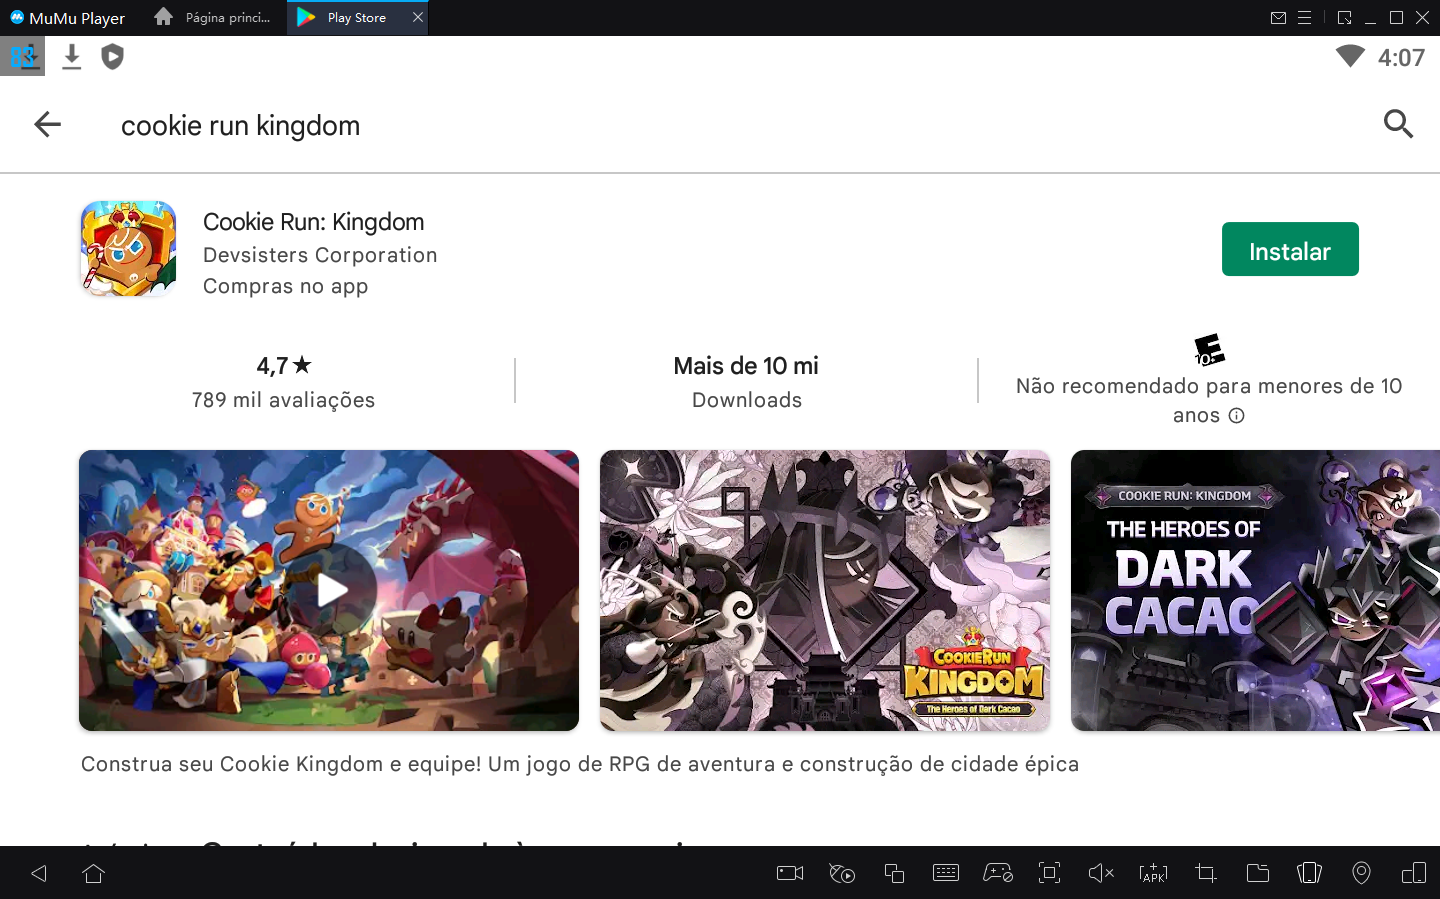
Task: Open the messages envelope icon
Action: tap(1280, 17)
